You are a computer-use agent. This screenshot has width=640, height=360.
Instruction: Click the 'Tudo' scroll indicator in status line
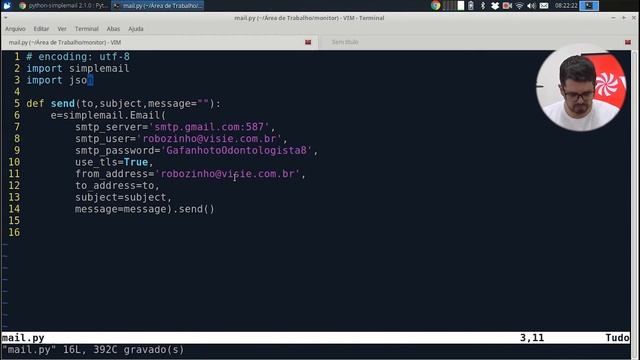point(617,338)
